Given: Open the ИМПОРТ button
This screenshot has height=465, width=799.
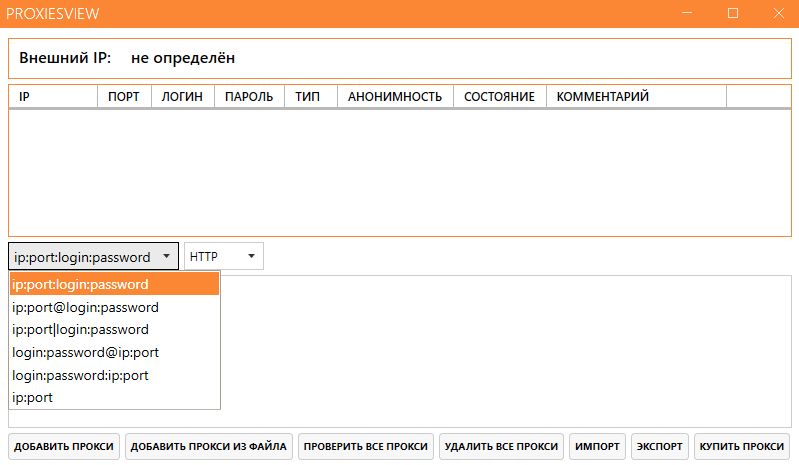Looking at the screenshot, I should tap(597, 447).
